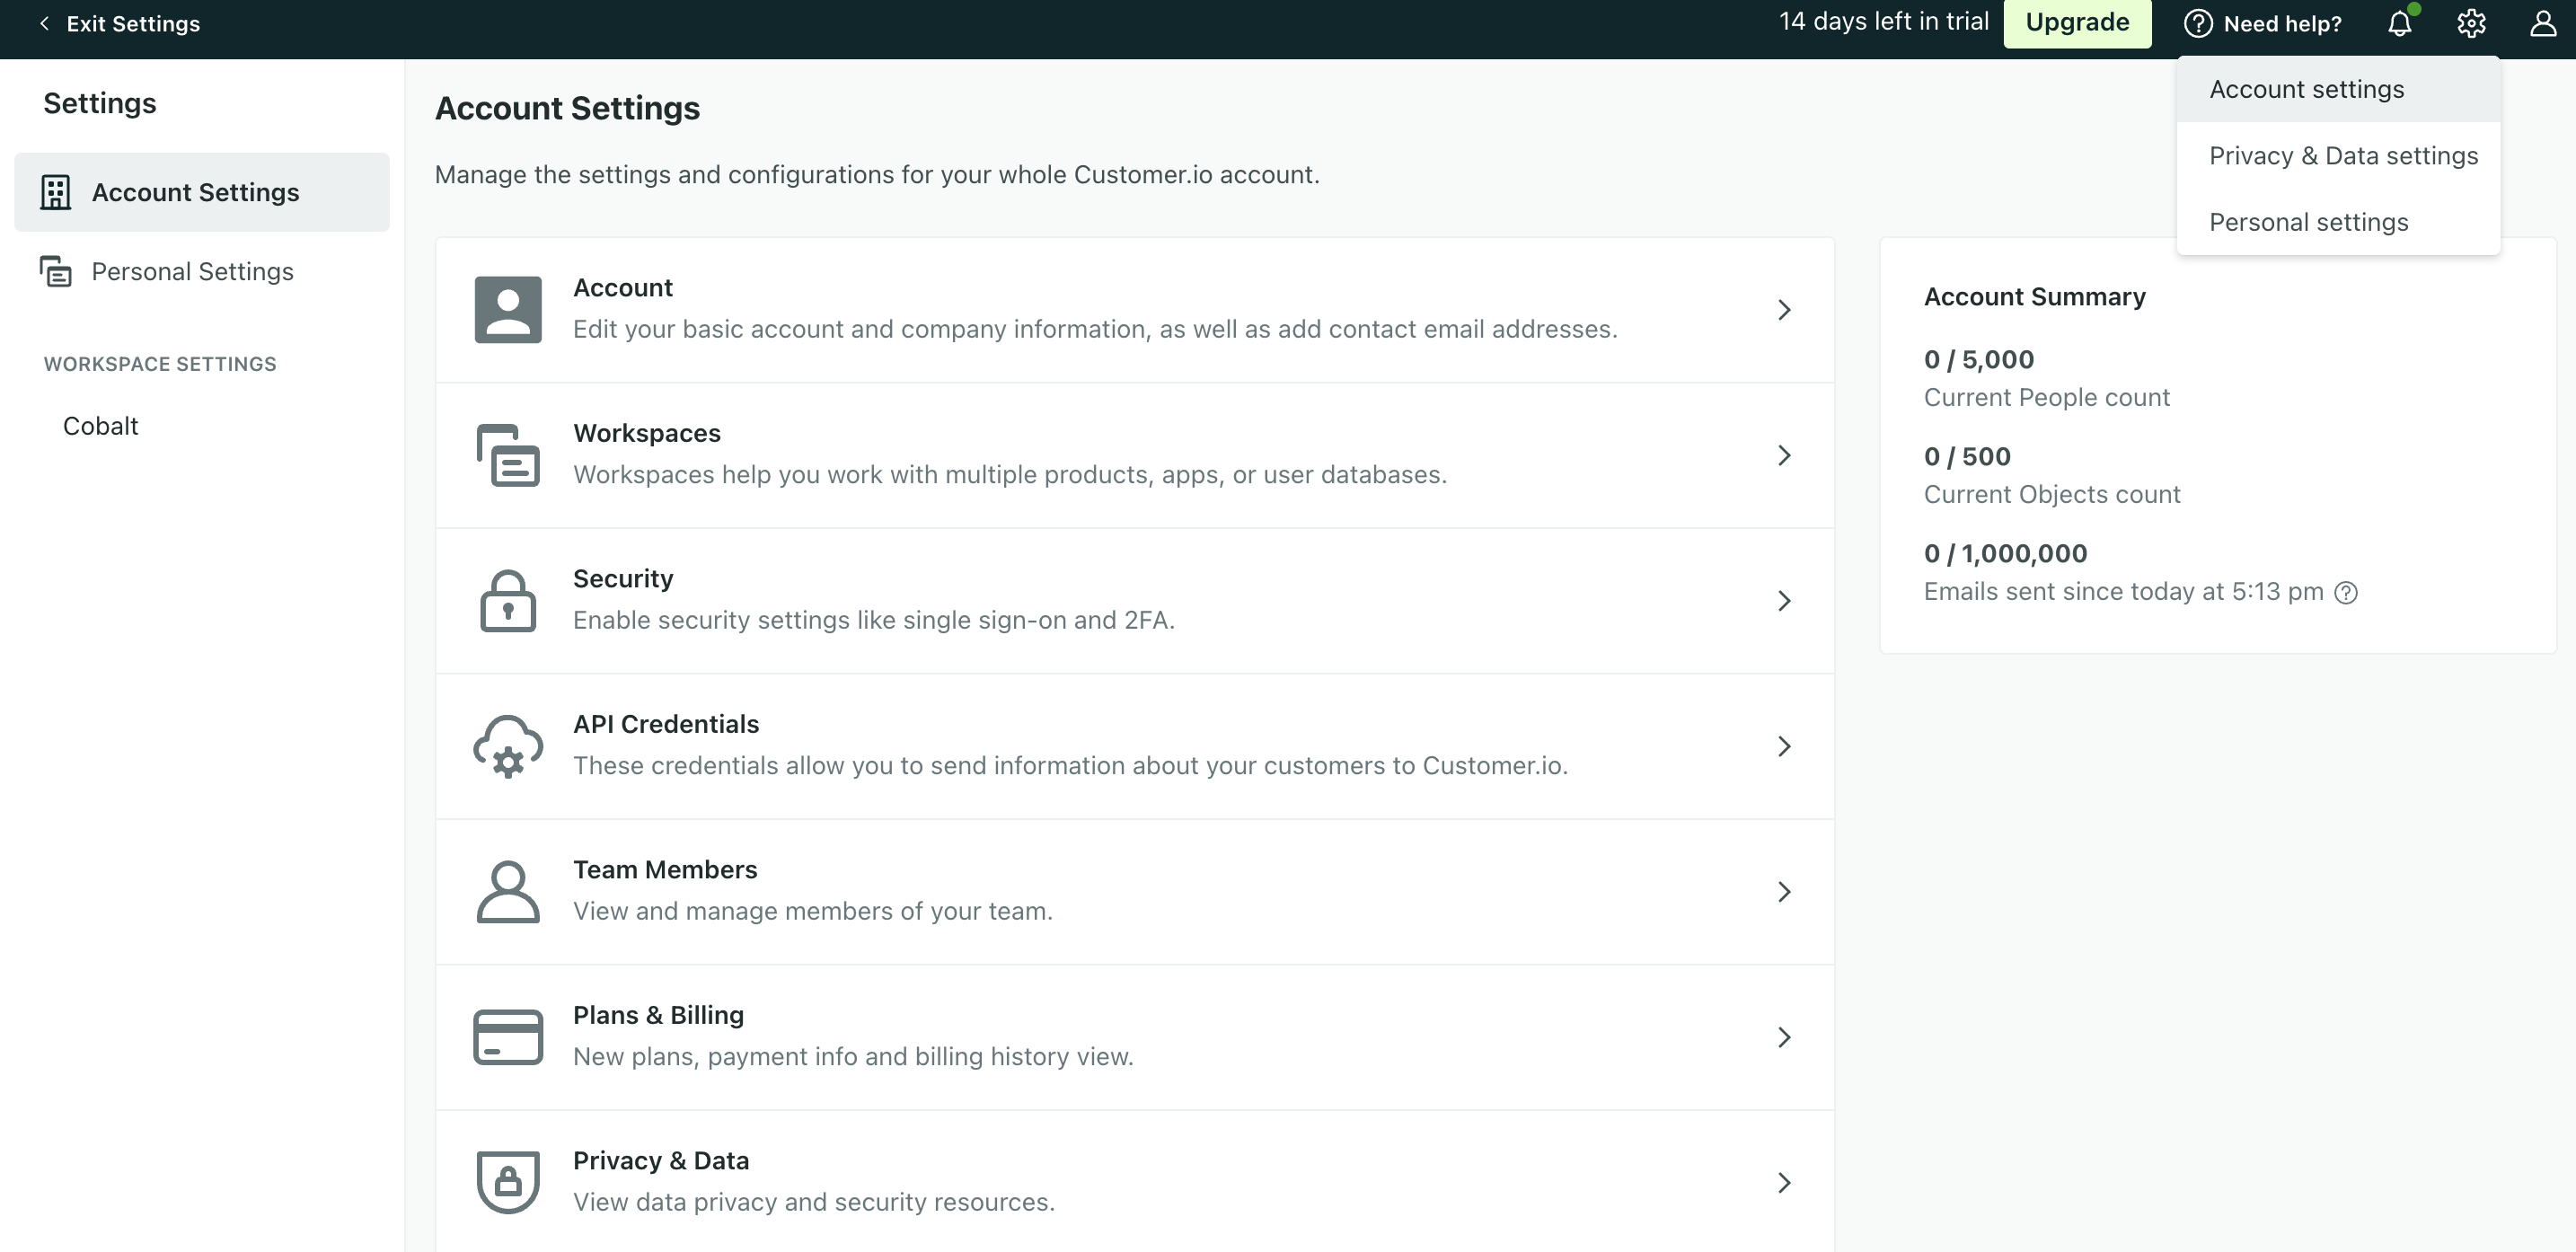Click the Account Settings building icon in sidebar
Viewport: 2576px width, 1252px height.
coord(56,192)
